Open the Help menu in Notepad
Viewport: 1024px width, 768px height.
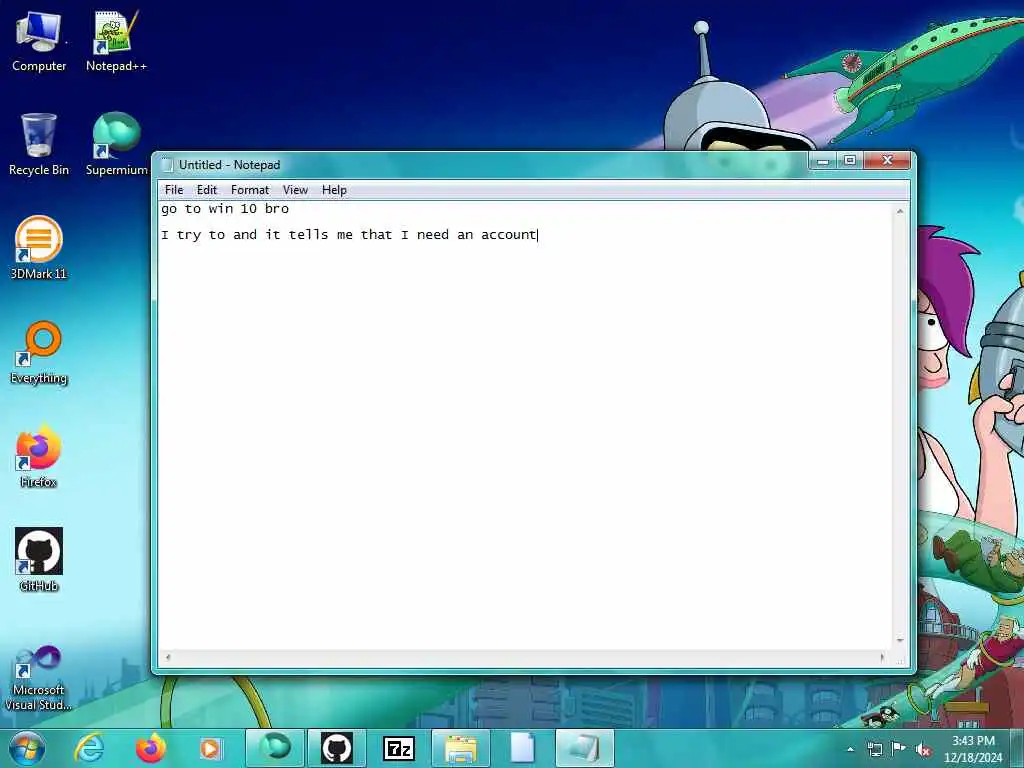[x=334, y=190]
